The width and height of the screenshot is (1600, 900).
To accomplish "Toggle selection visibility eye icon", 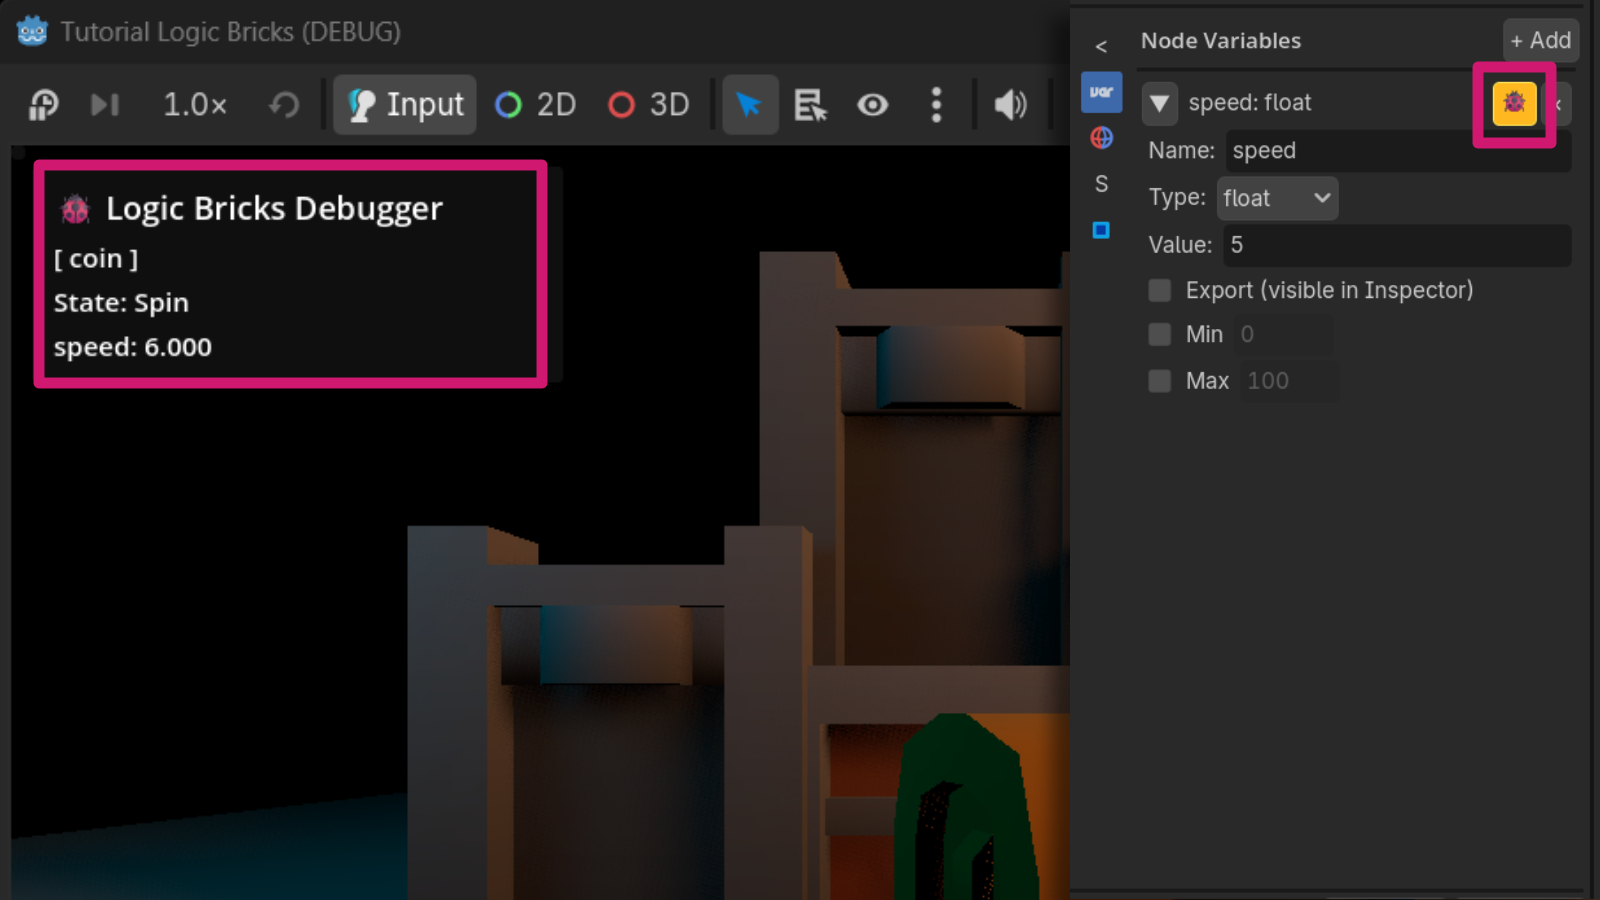I will point(873,104).
